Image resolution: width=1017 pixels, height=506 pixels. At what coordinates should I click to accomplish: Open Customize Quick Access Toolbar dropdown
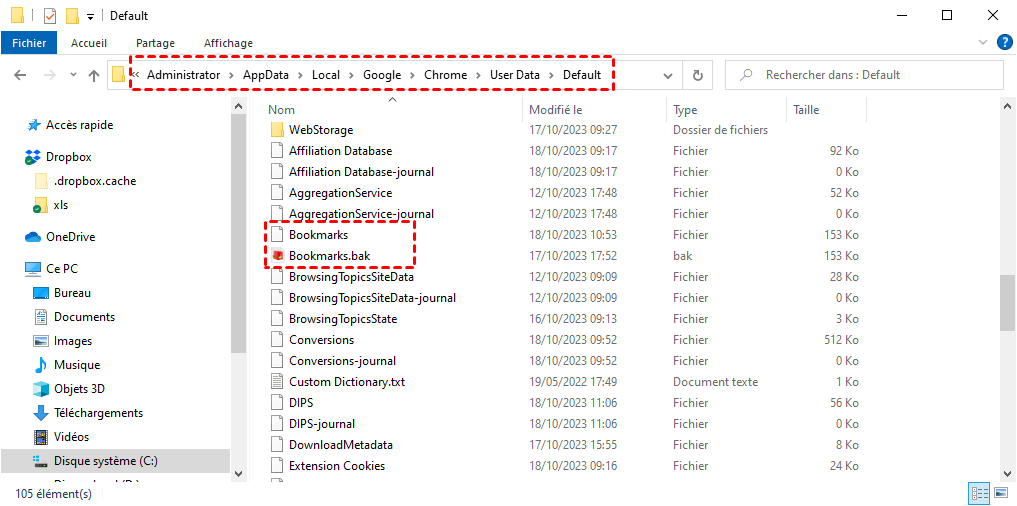(x=90, y=16)
